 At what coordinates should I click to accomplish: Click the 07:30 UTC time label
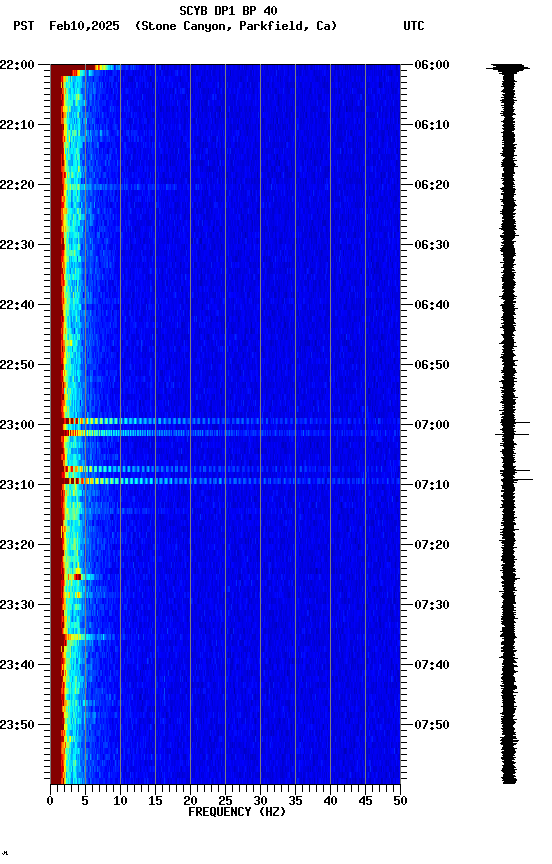click(432, 606)
